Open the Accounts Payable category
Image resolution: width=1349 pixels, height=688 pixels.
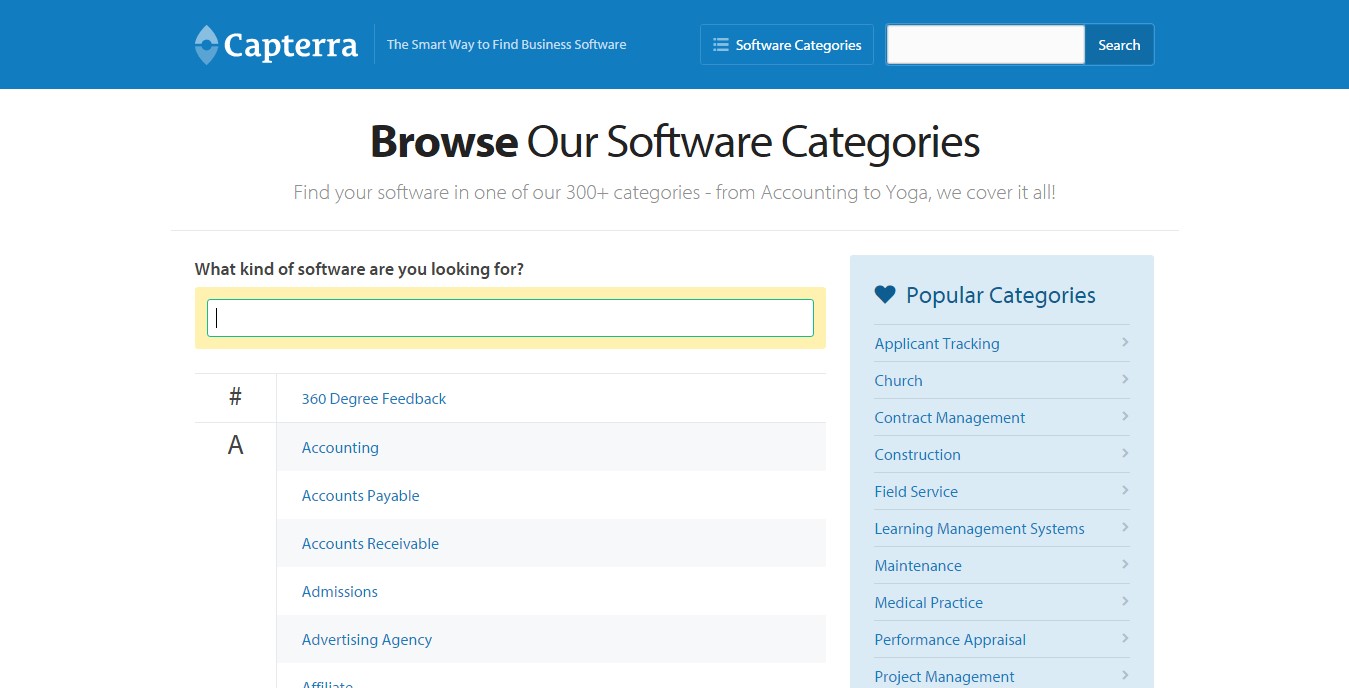360,495
